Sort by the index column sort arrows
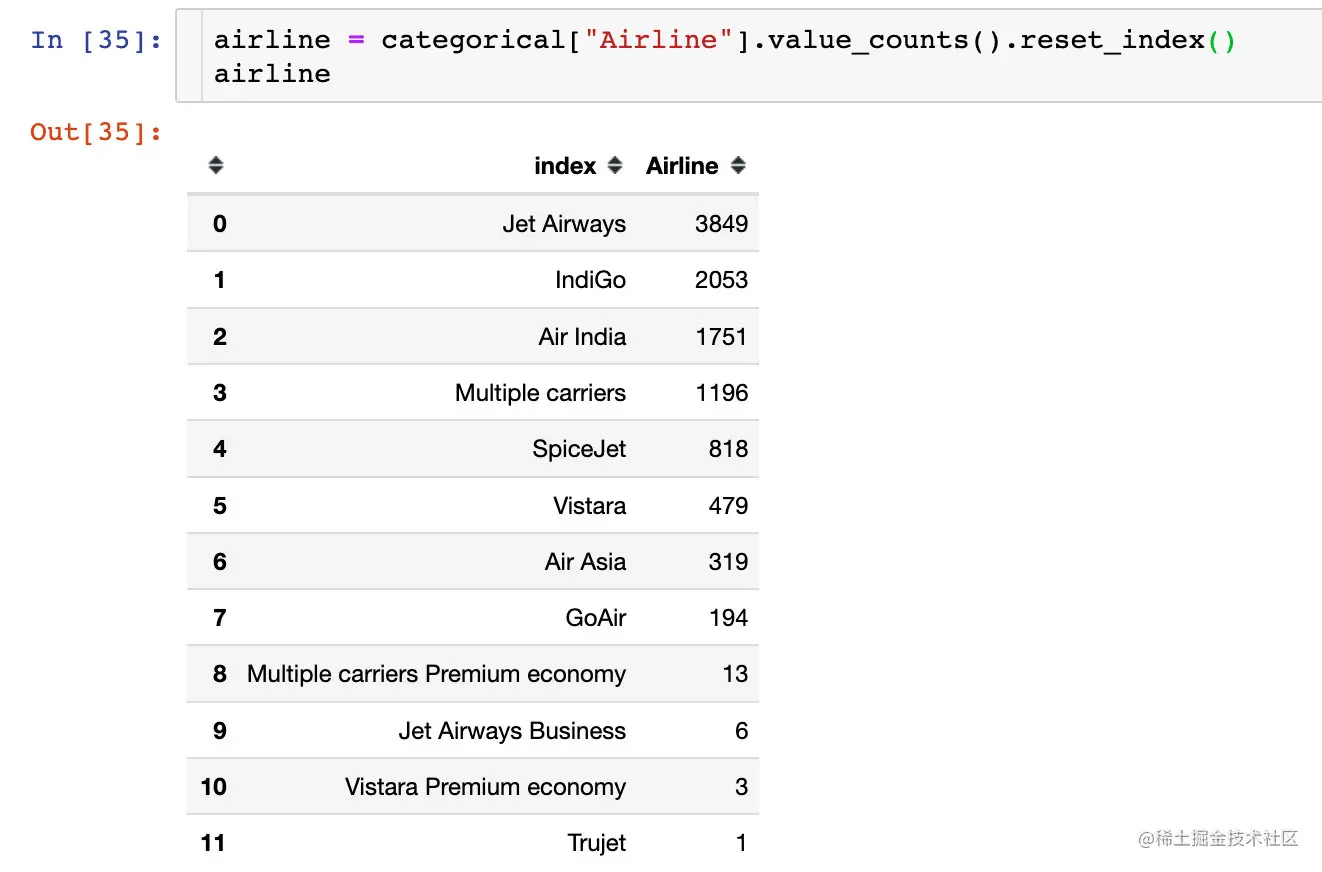The height and width of the screenshot is (872, 1322). pyautogui.click(x=615, y=166)
